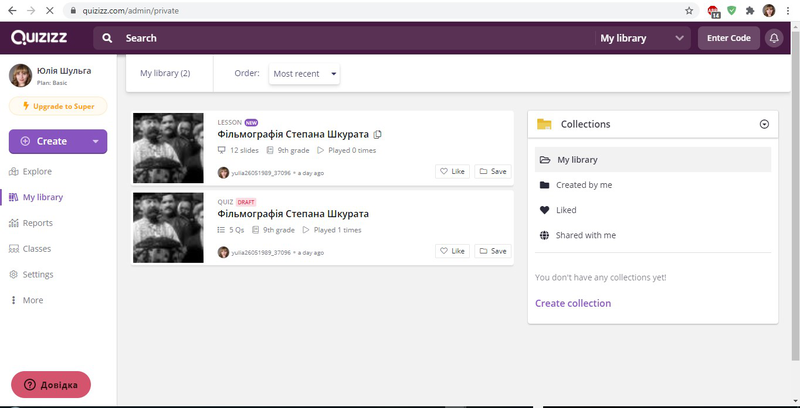This screenshot has width=800, height=408.
Task: Bookmark page with browser star icon
Action: click(x=688, y=10)
